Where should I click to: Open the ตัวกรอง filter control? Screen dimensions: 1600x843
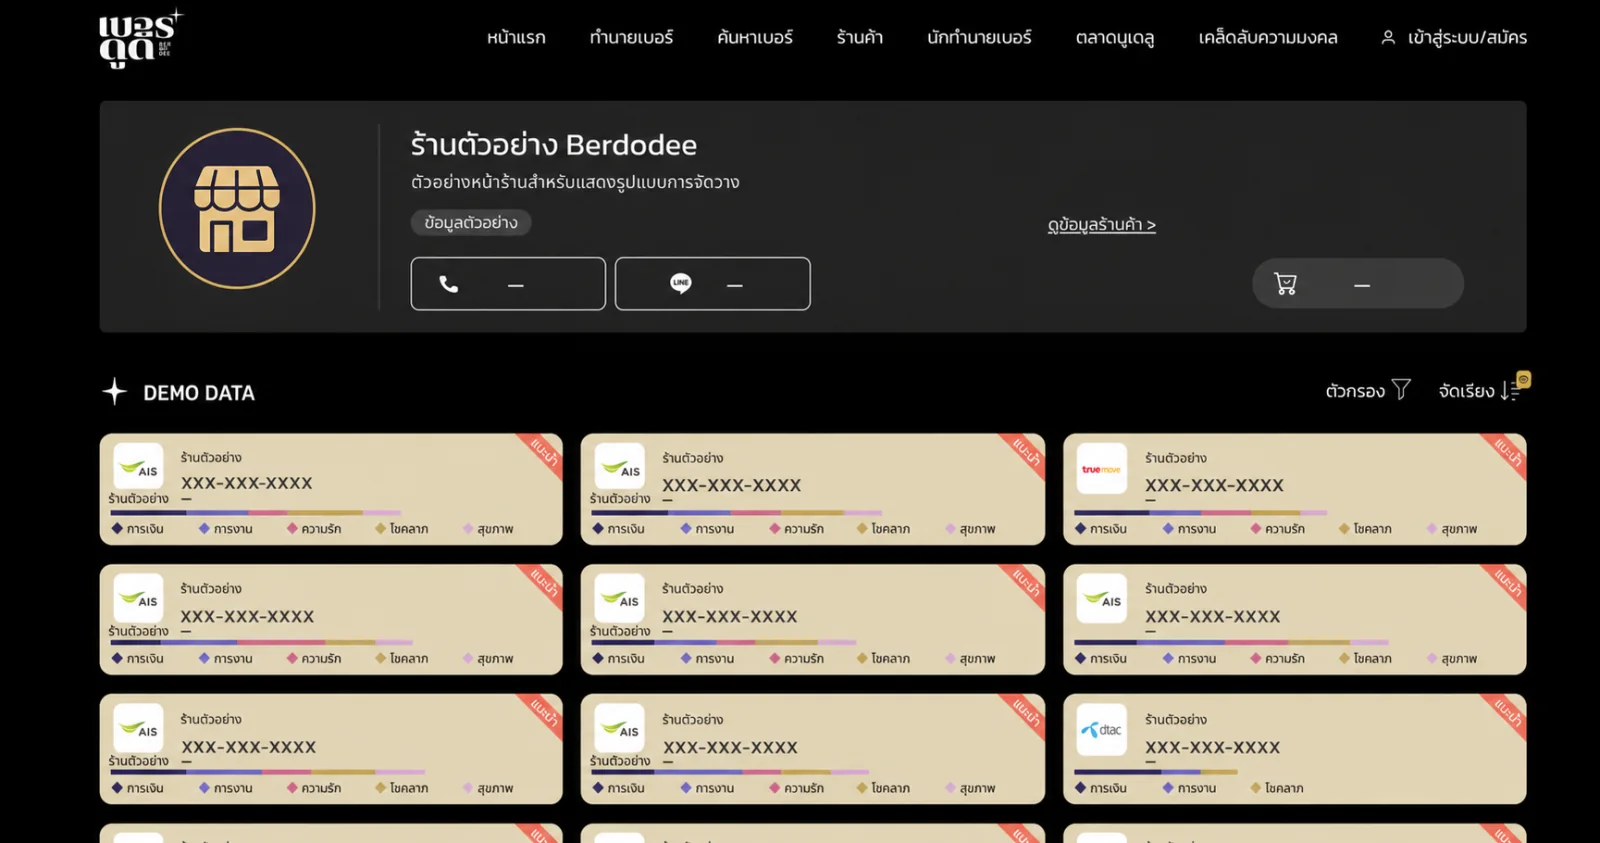(1367, 391)
